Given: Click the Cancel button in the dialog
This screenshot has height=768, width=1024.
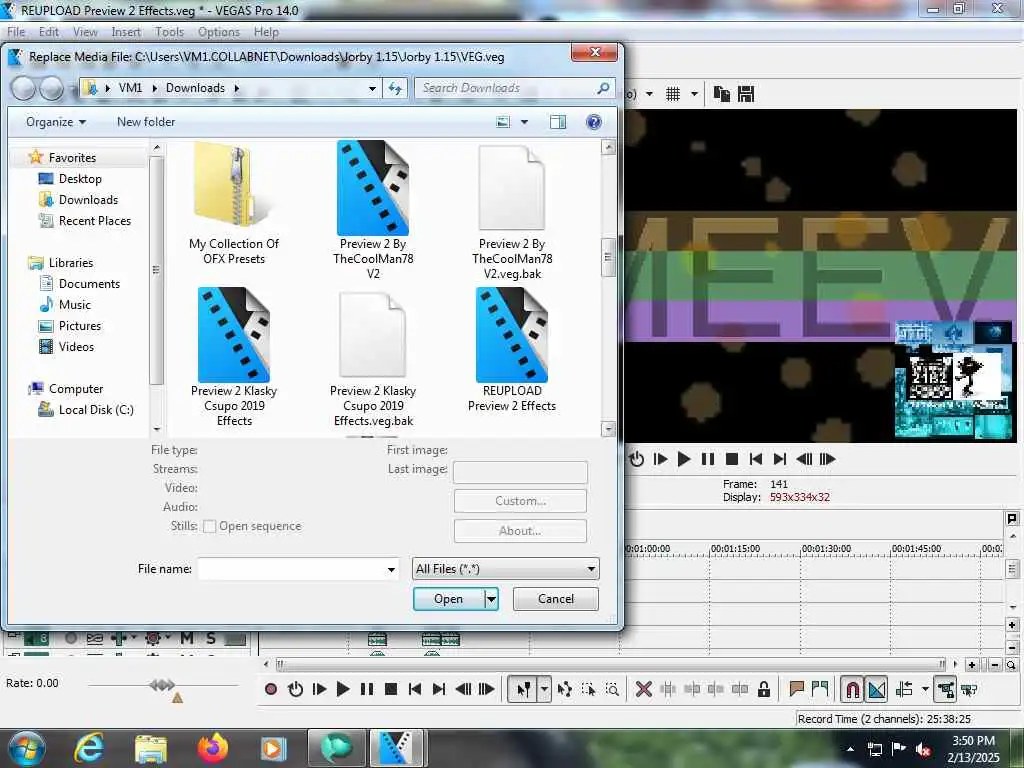Looking at the screenshot, I should [556, 599].
